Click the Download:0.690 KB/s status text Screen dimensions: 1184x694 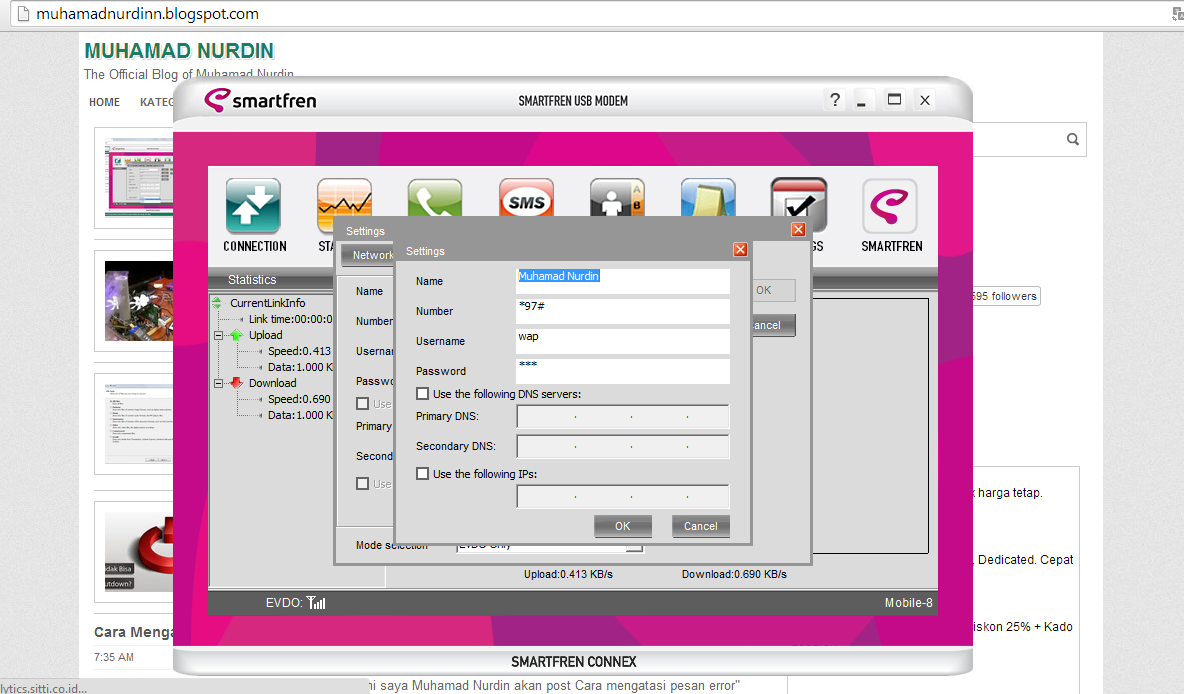[x=734, y=574]
